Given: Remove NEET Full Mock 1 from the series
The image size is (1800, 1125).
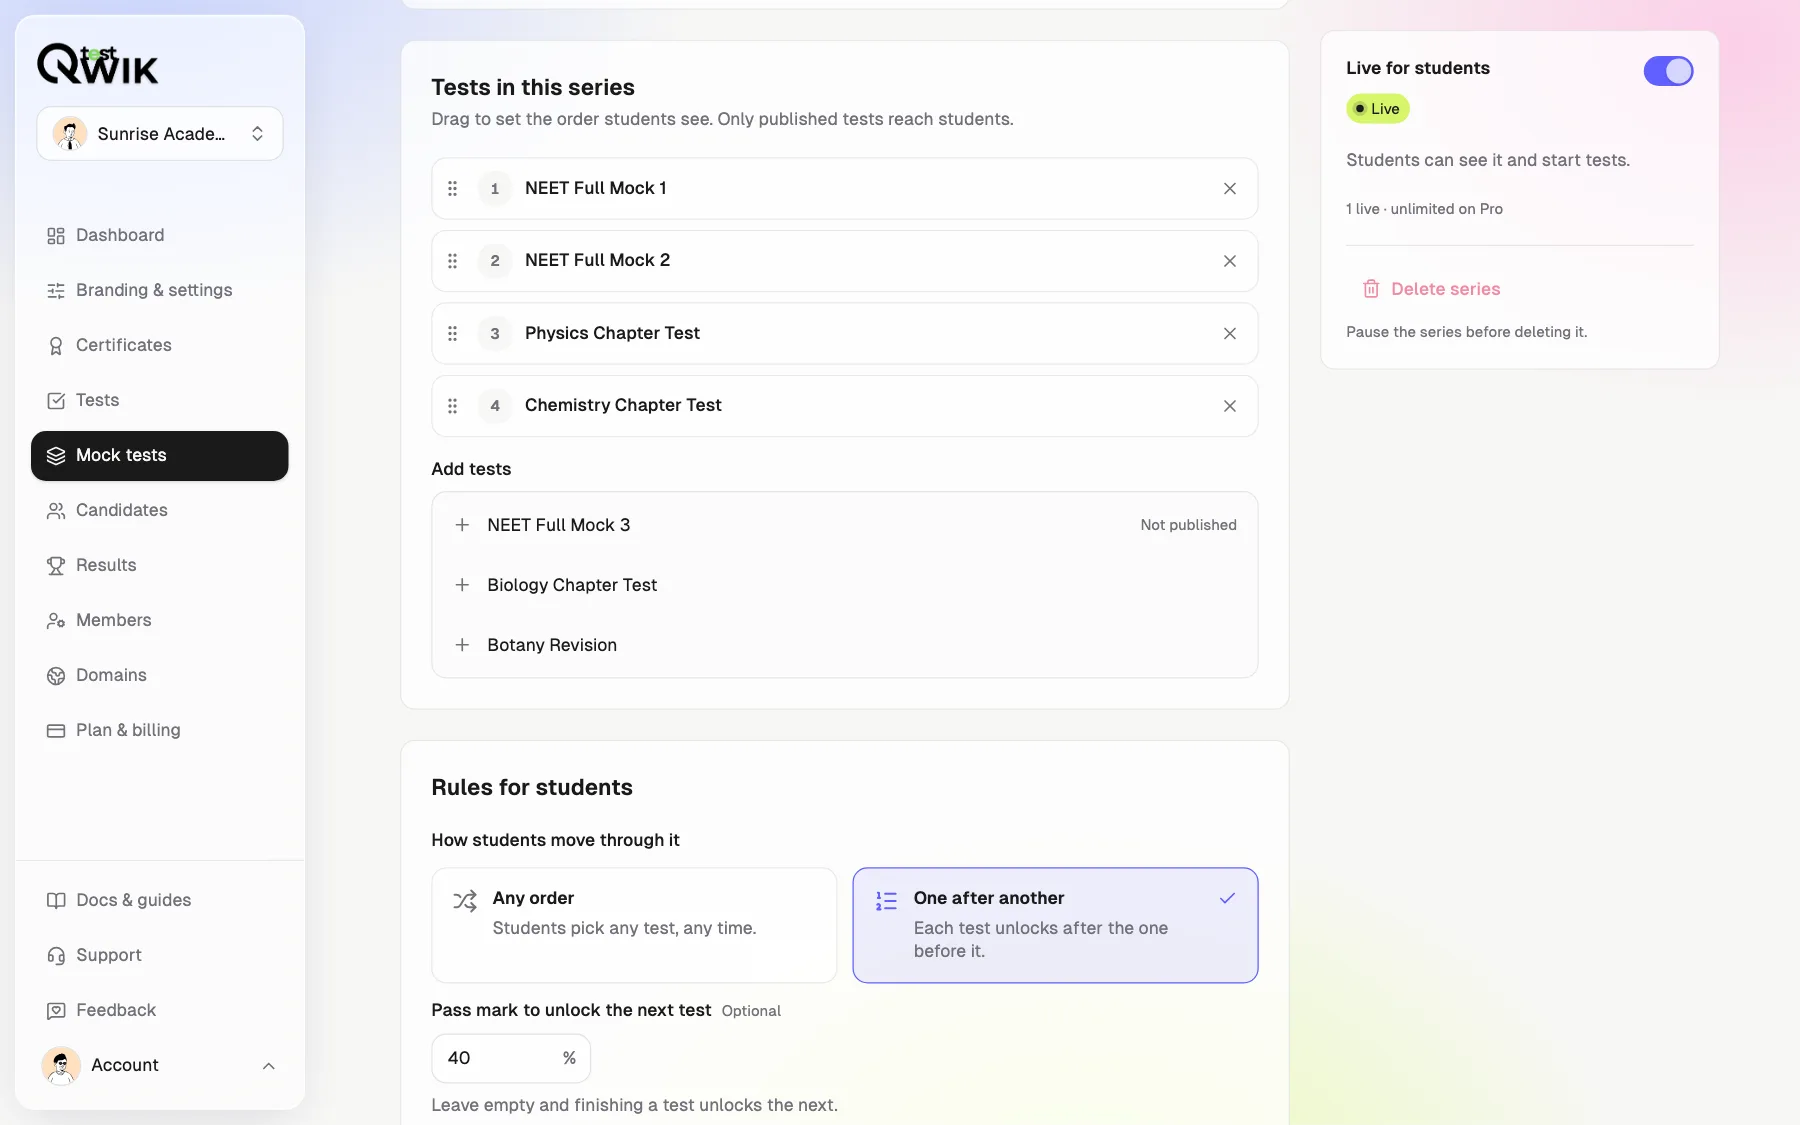Looking at the screenshot, I should click(1230, 189).
